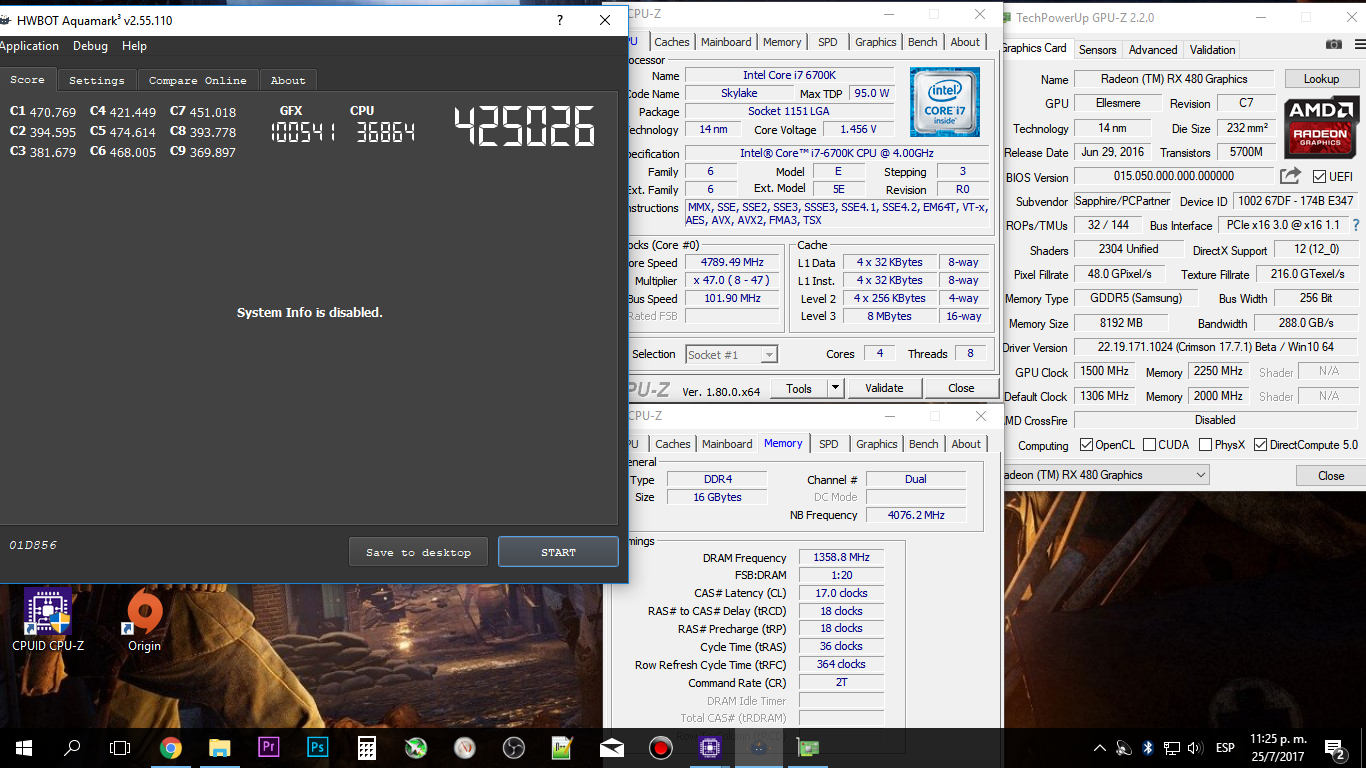Take a GPU-Z screenshot with the camera icon
The width and height of the screenshot is (1366, 768).
coord(1334,44)
